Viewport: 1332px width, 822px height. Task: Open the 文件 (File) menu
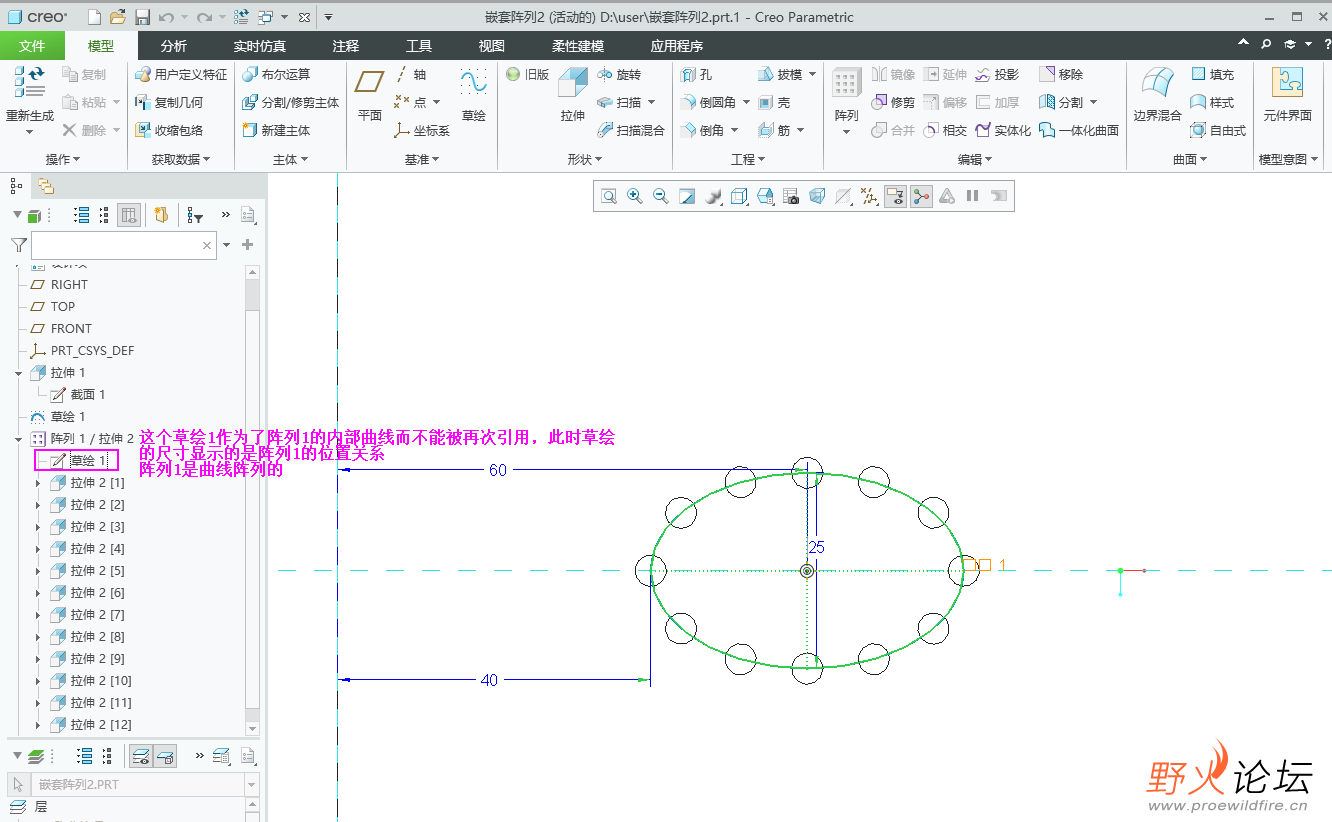(x=32, y=46)
